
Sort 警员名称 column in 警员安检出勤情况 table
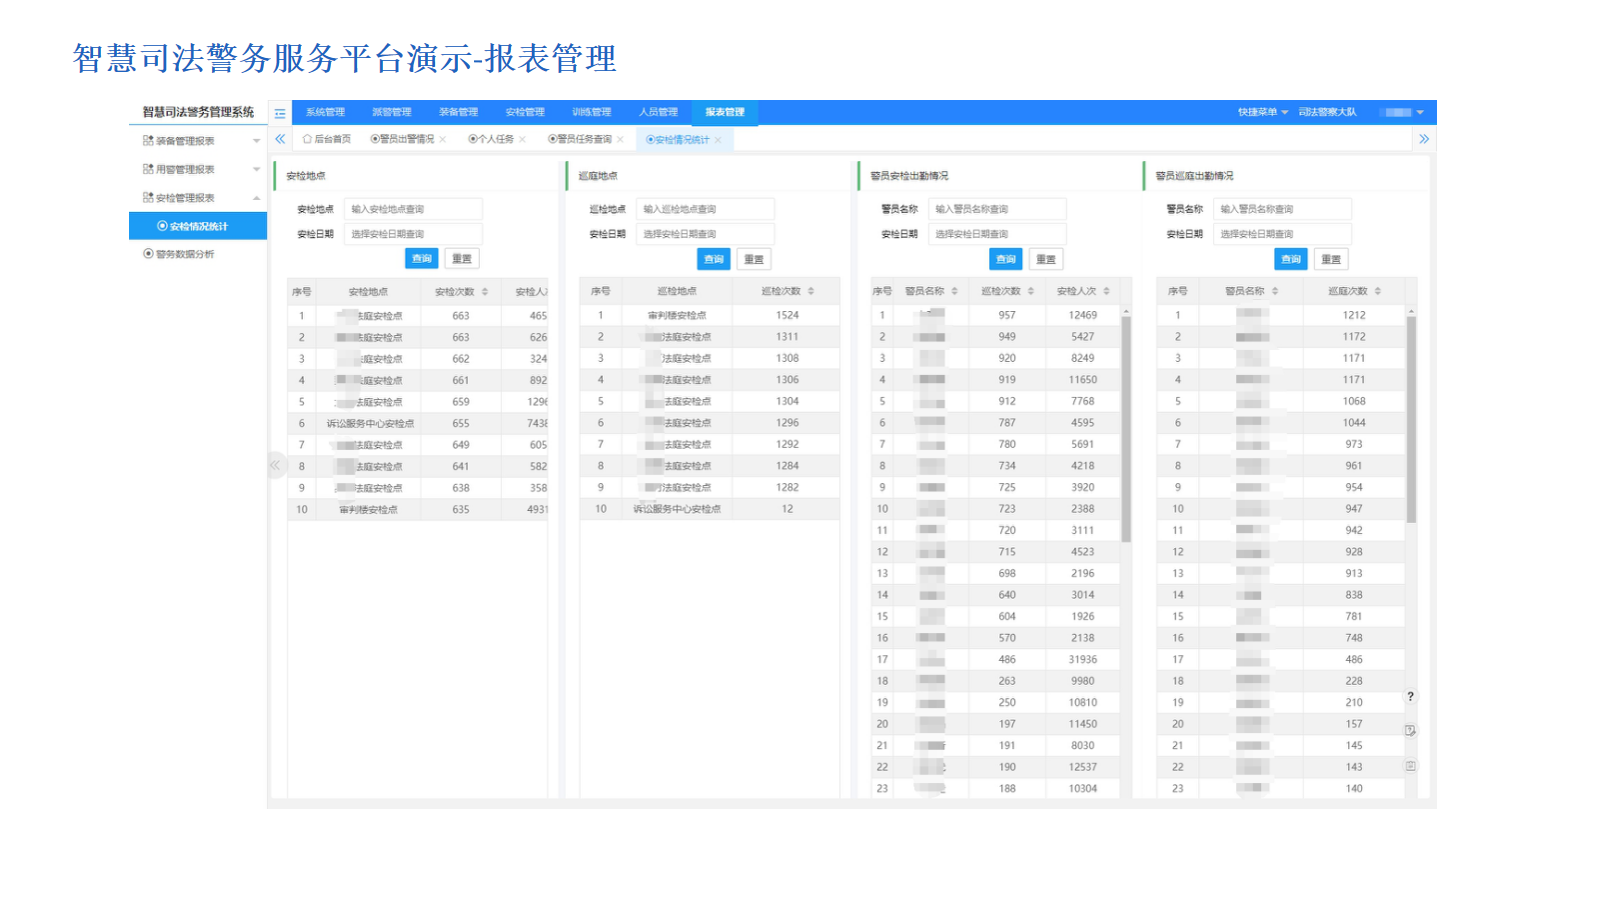955,291
